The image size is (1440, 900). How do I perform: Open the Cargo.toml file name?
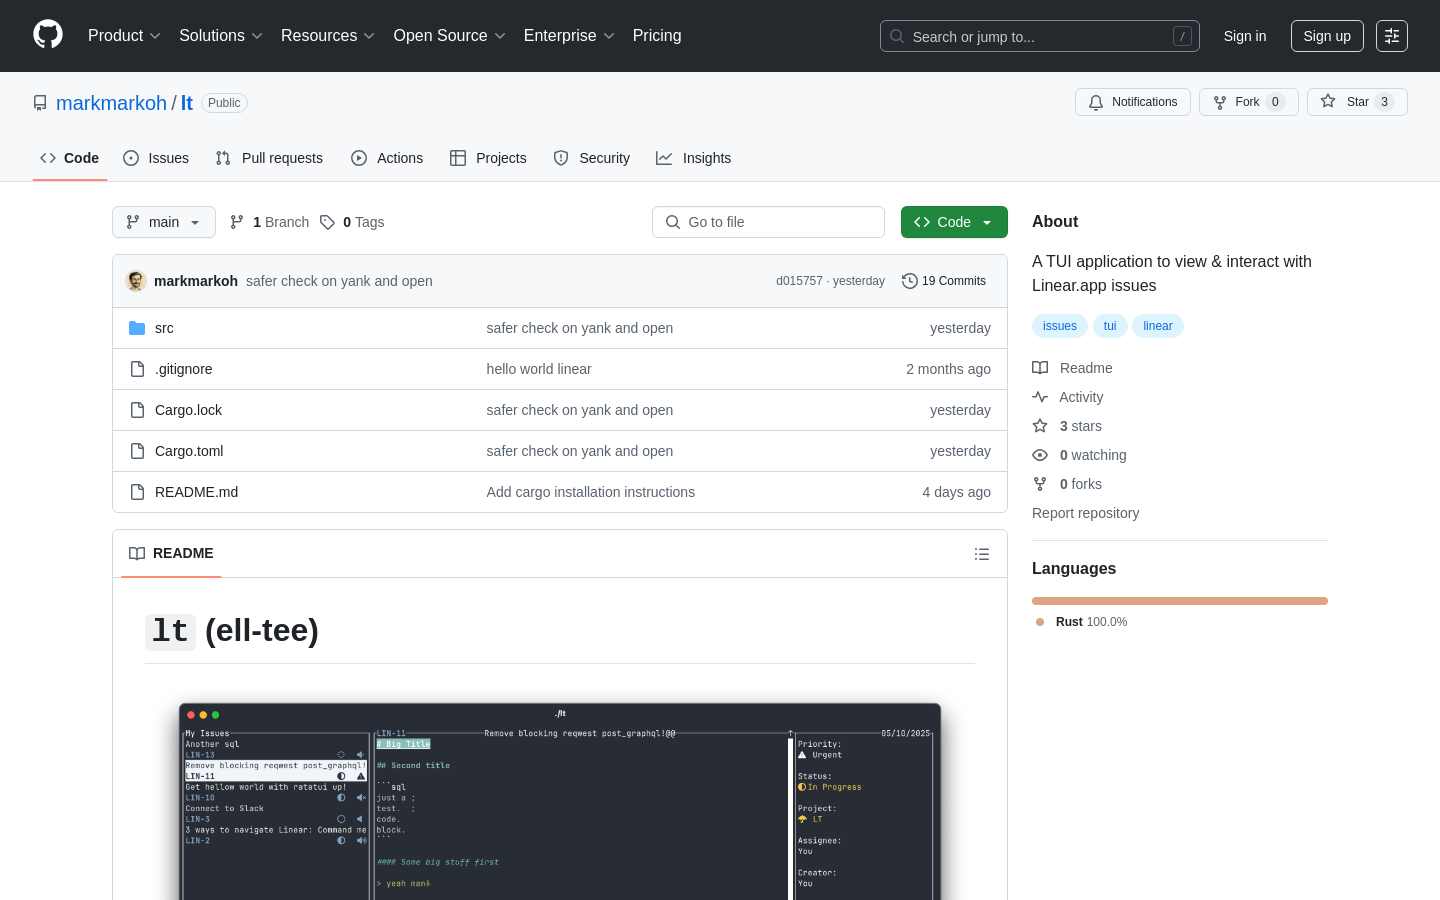pyautogui.click(x=189, y=451)
